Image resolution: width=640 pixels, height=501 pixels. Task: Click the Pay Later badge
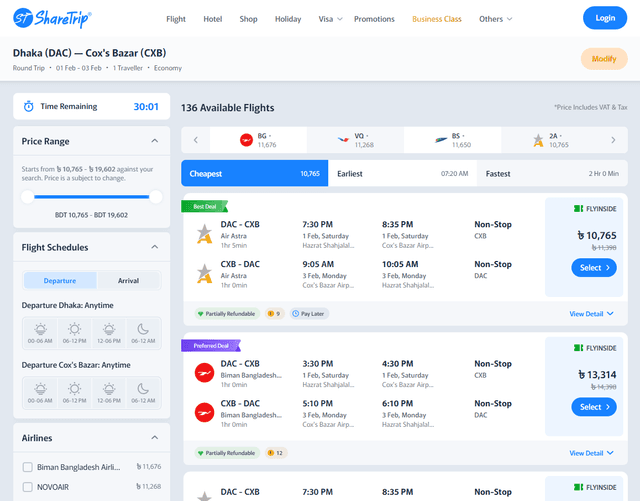point(309,314)
